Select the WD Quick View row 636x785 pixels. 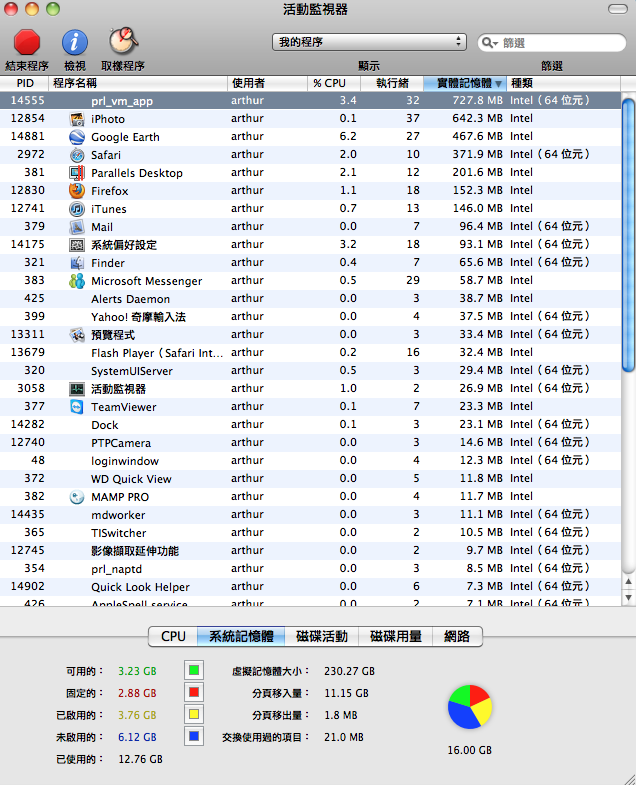tap(310, 479)
